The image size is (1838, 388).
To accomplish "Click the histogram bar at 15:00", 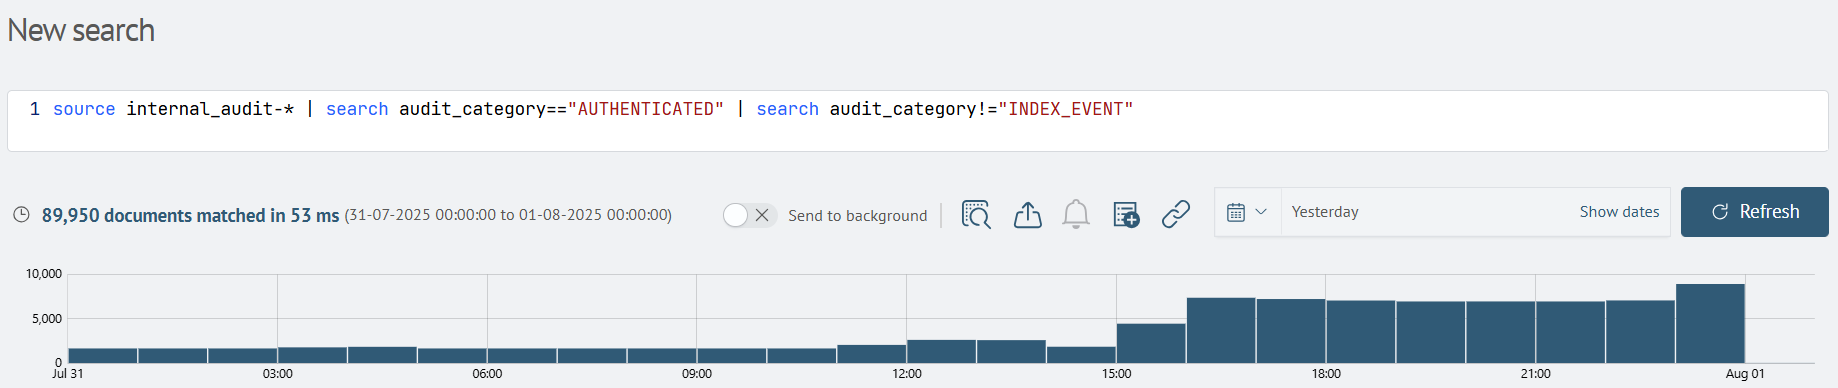I will point(1151,343).
